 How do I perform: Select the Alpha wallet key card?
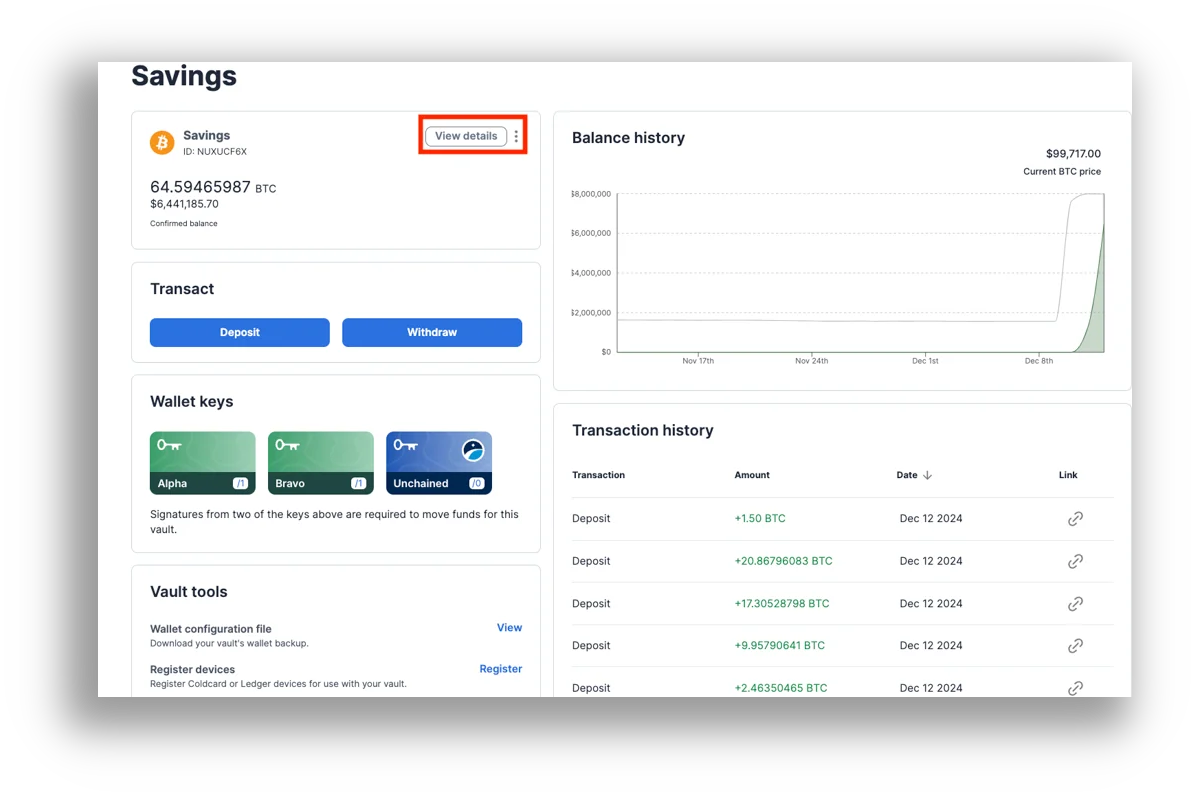click(x=203, y=463)
